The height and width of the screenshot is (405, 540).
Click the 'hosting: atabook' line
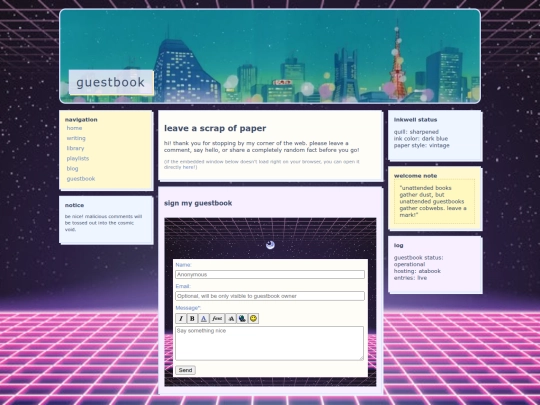417,271
